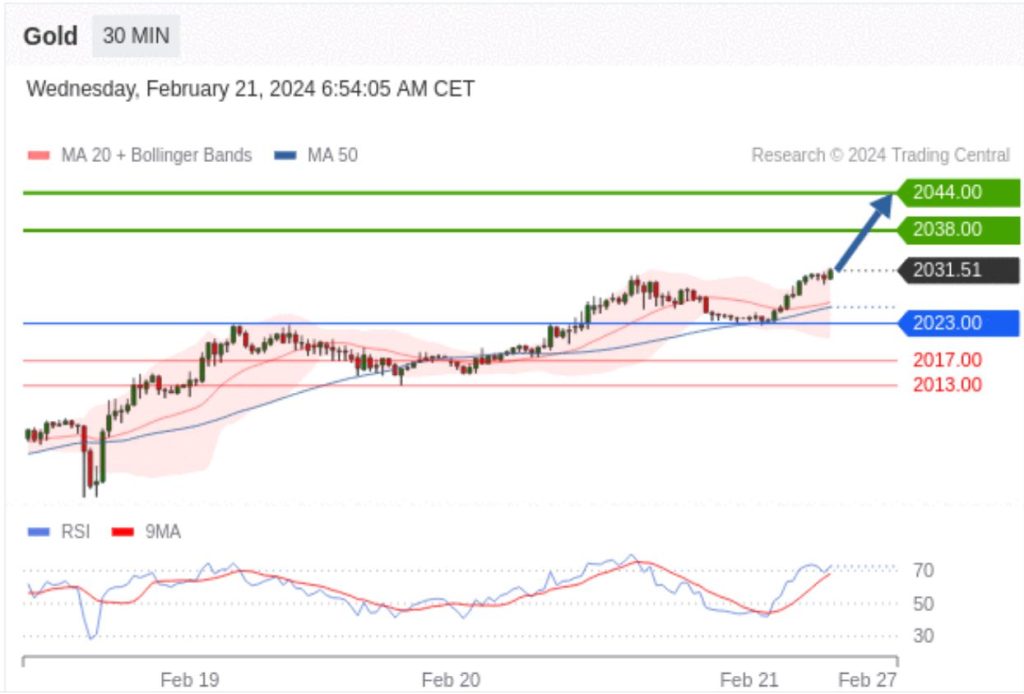Click the red 9MA legend swatch

tap(122, 532)
